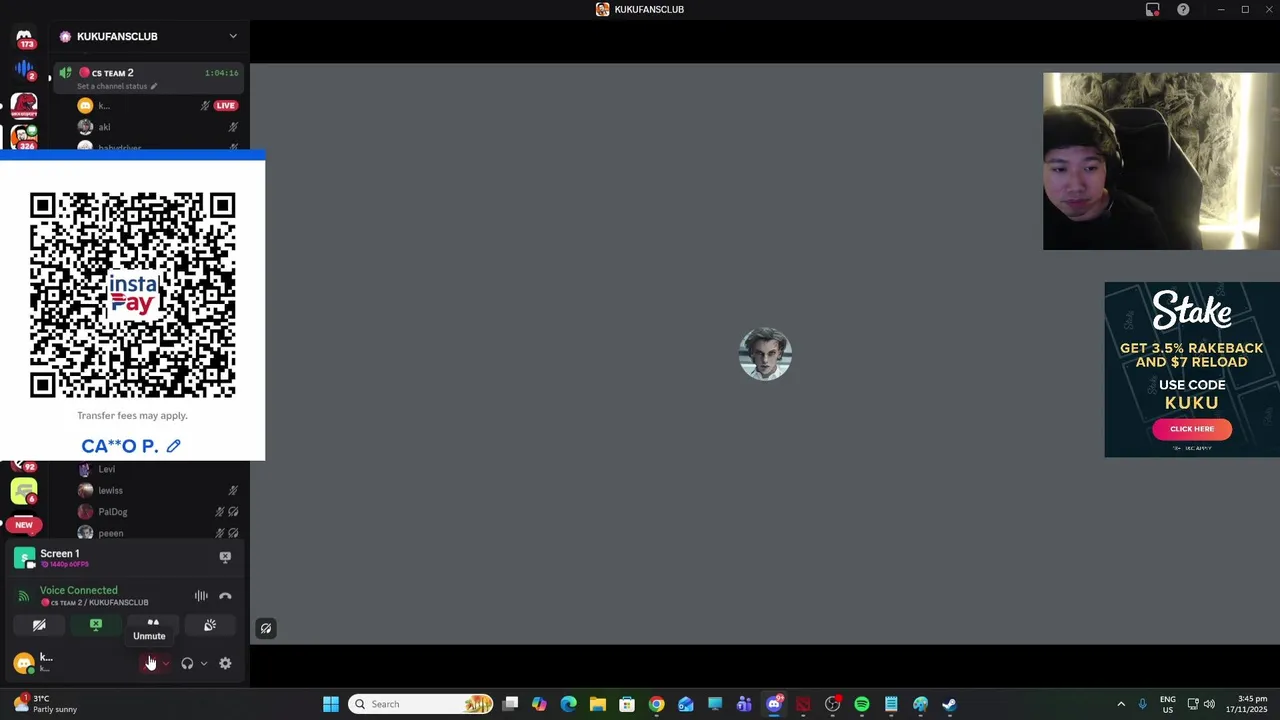
Task: Open the soundboard button
Action: (210, 625)
